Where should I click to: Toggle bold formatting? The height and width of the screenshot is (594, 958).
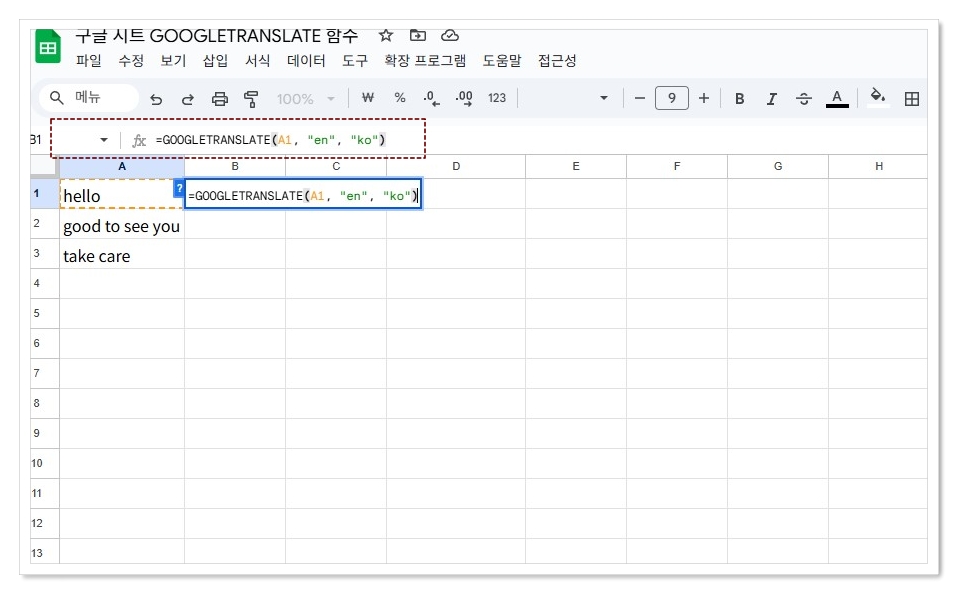(739, 98)
